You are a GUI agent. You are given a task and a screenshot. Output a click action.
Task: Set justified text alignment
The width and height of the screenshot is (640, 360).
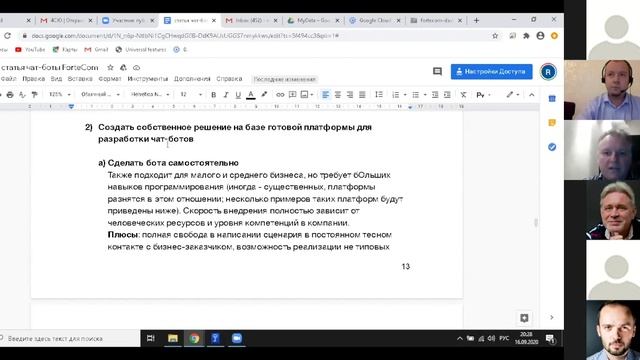tap(362, 95)
